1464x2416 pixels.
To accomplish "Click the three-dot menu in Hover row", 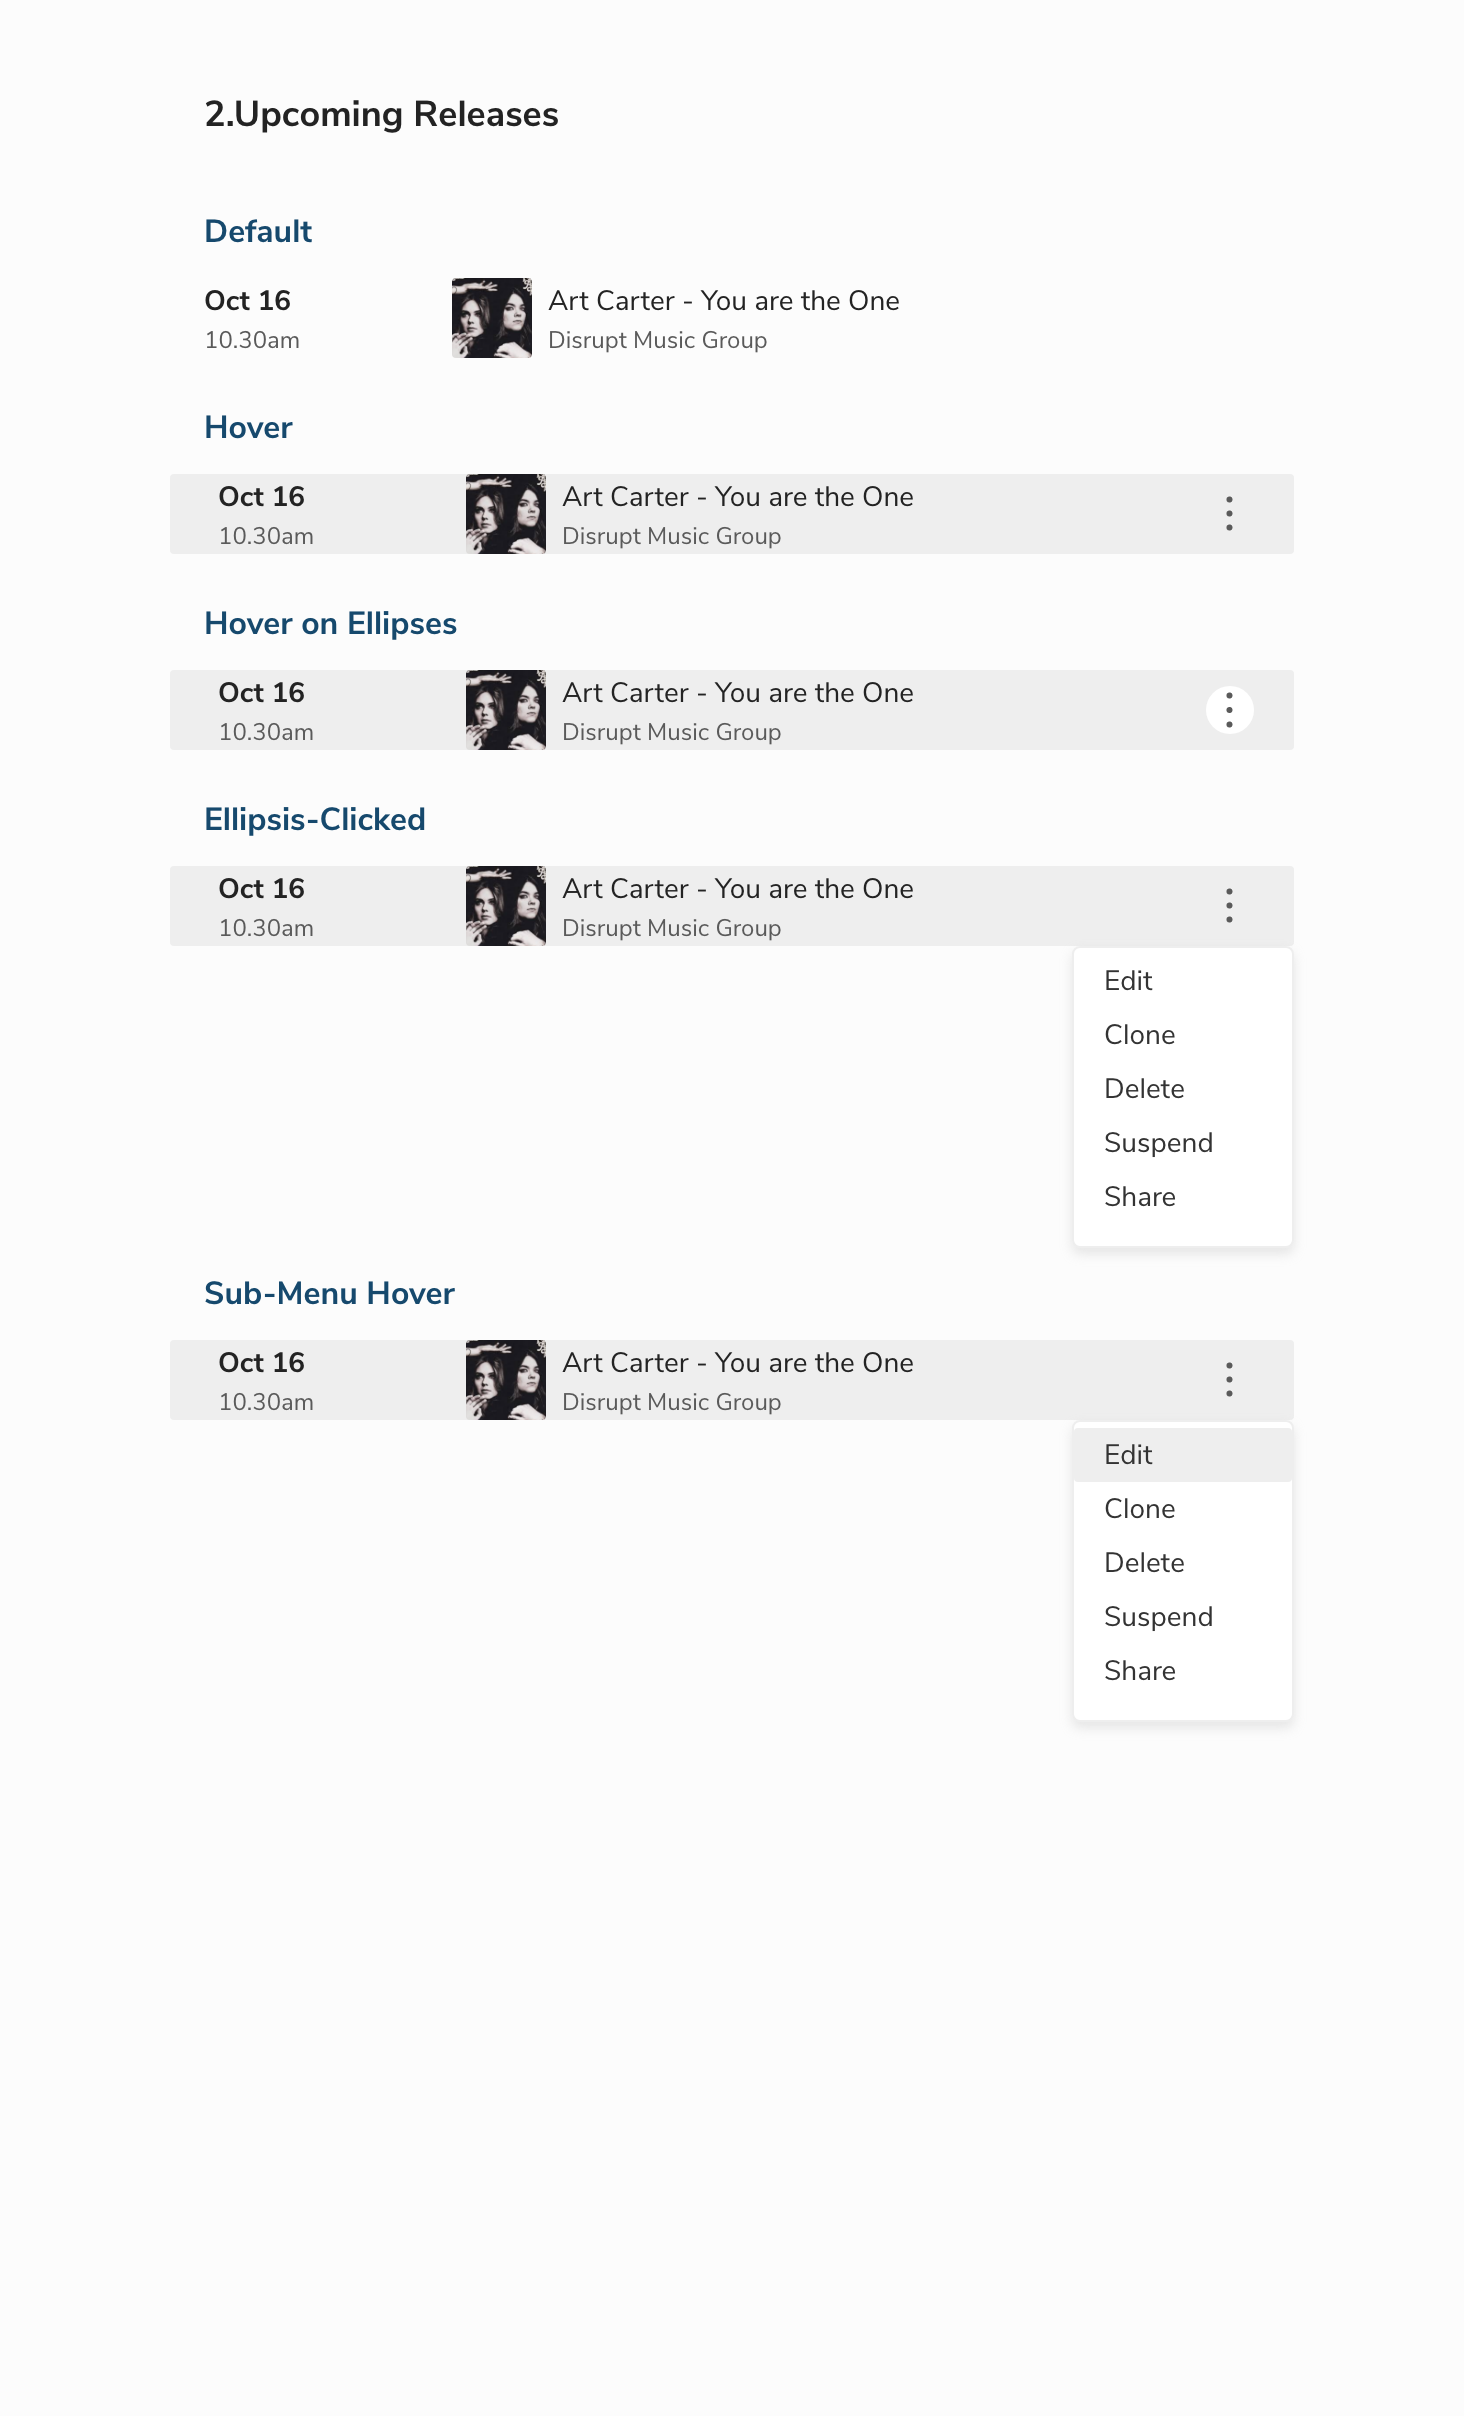I will (x=1229, y=513).
